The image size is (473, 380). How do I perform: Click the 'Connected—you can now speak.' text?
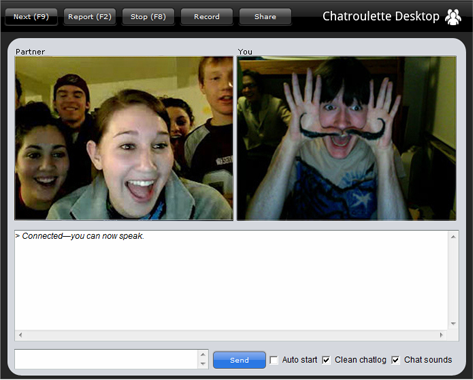click(x=83, y=236)
